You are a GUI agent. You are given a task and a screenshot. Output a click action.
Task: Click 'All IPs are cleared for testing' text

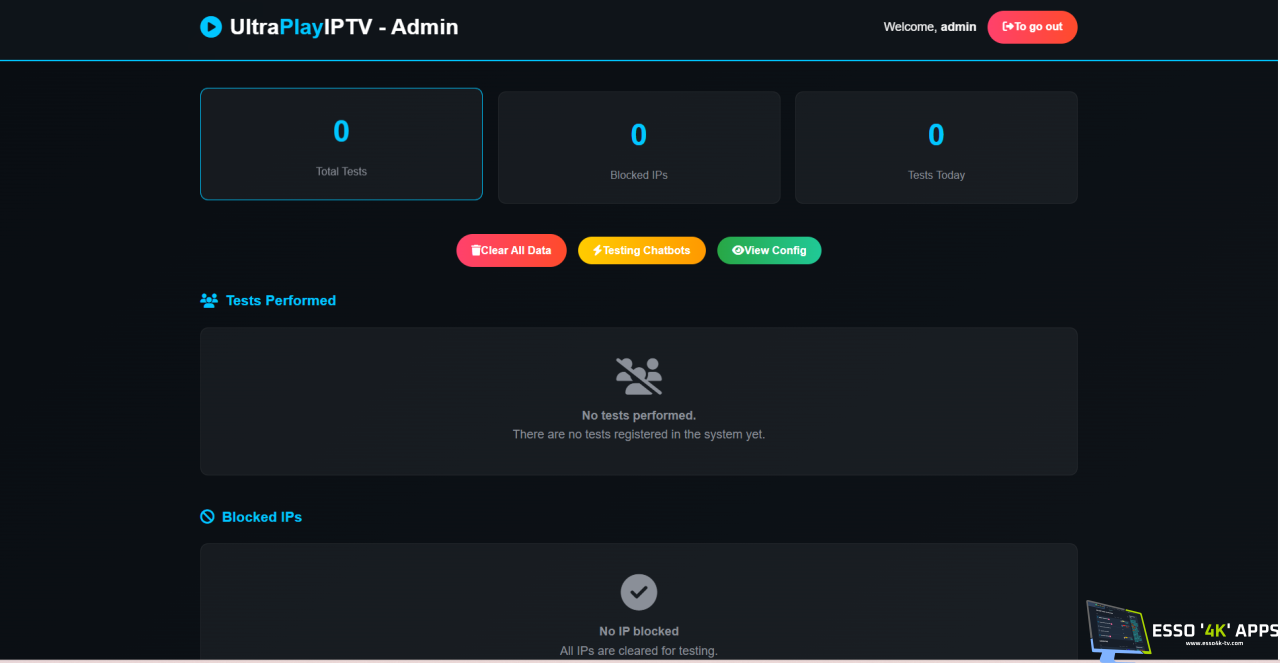pyautogui.click(x=639, y=651)
